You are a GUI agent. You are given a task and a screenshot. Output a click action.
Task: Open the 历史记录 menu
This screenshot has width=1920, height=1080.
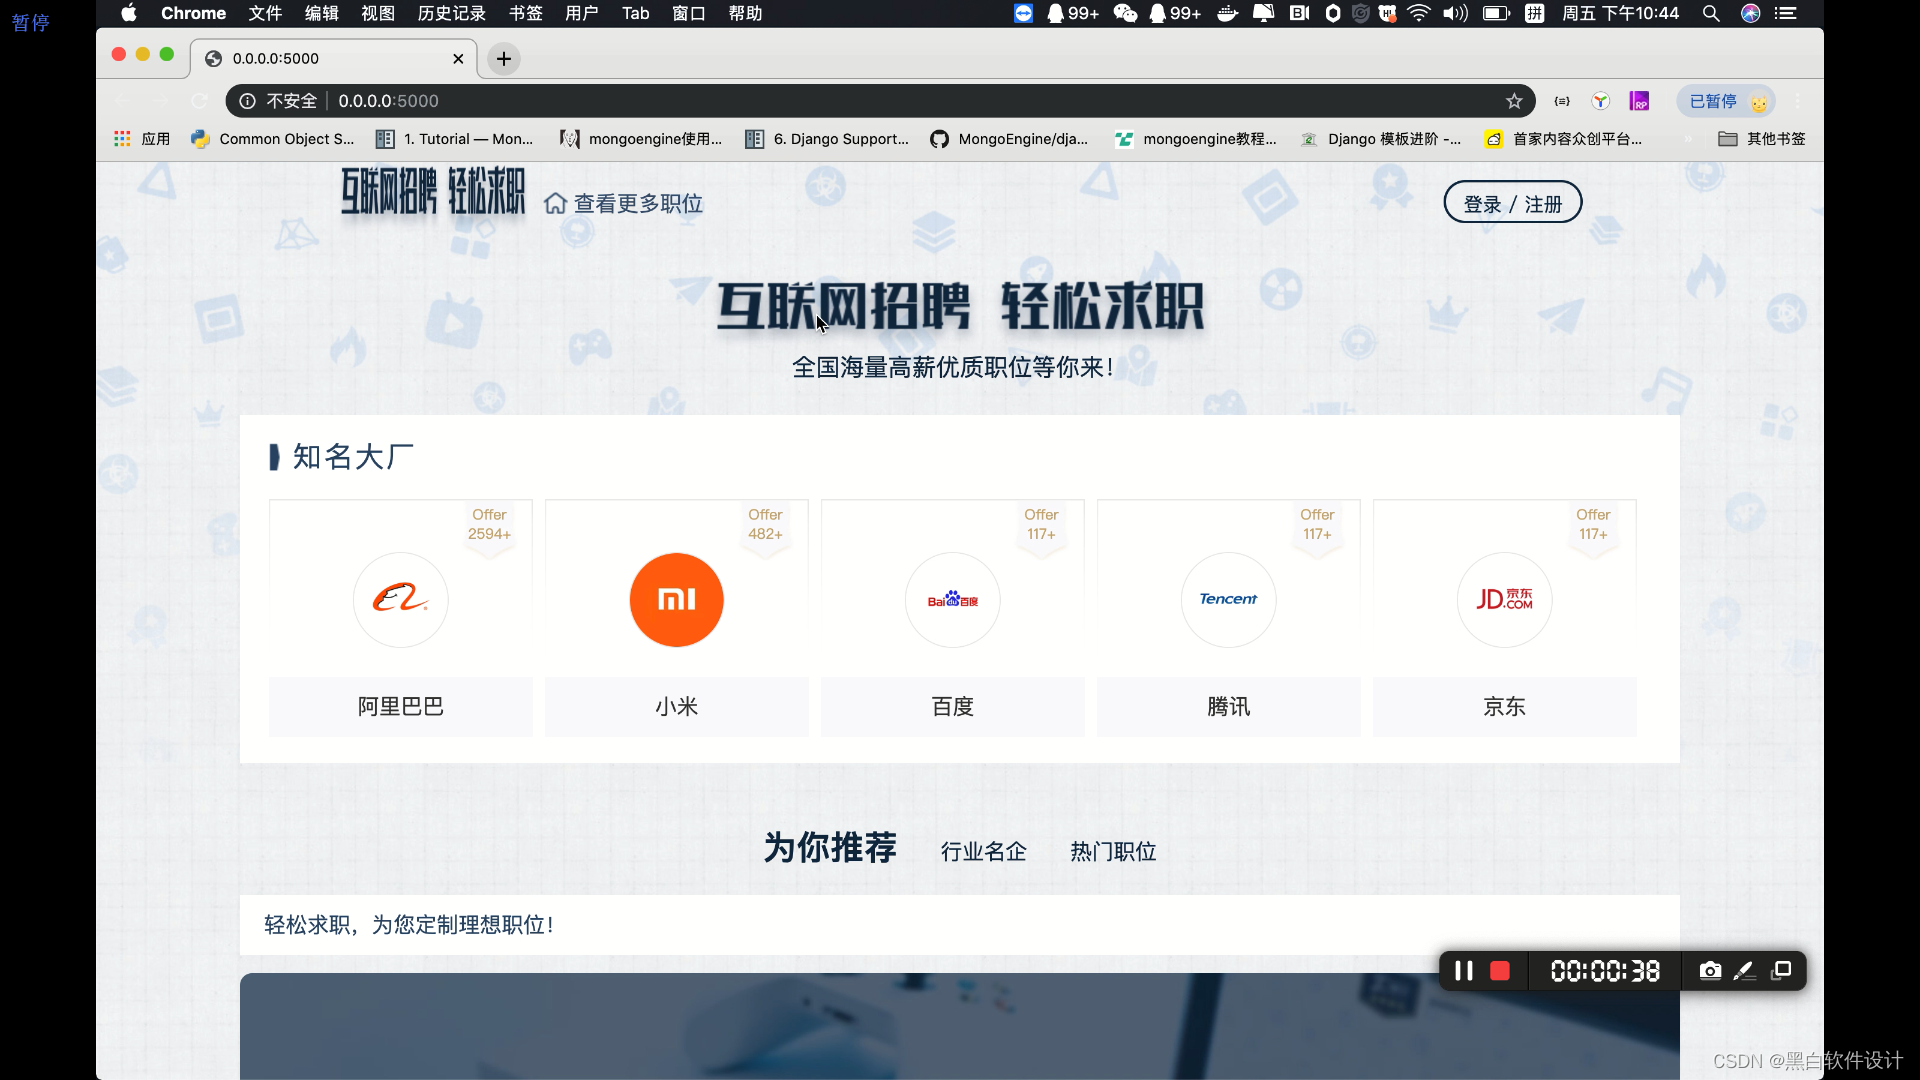(451, 13)
